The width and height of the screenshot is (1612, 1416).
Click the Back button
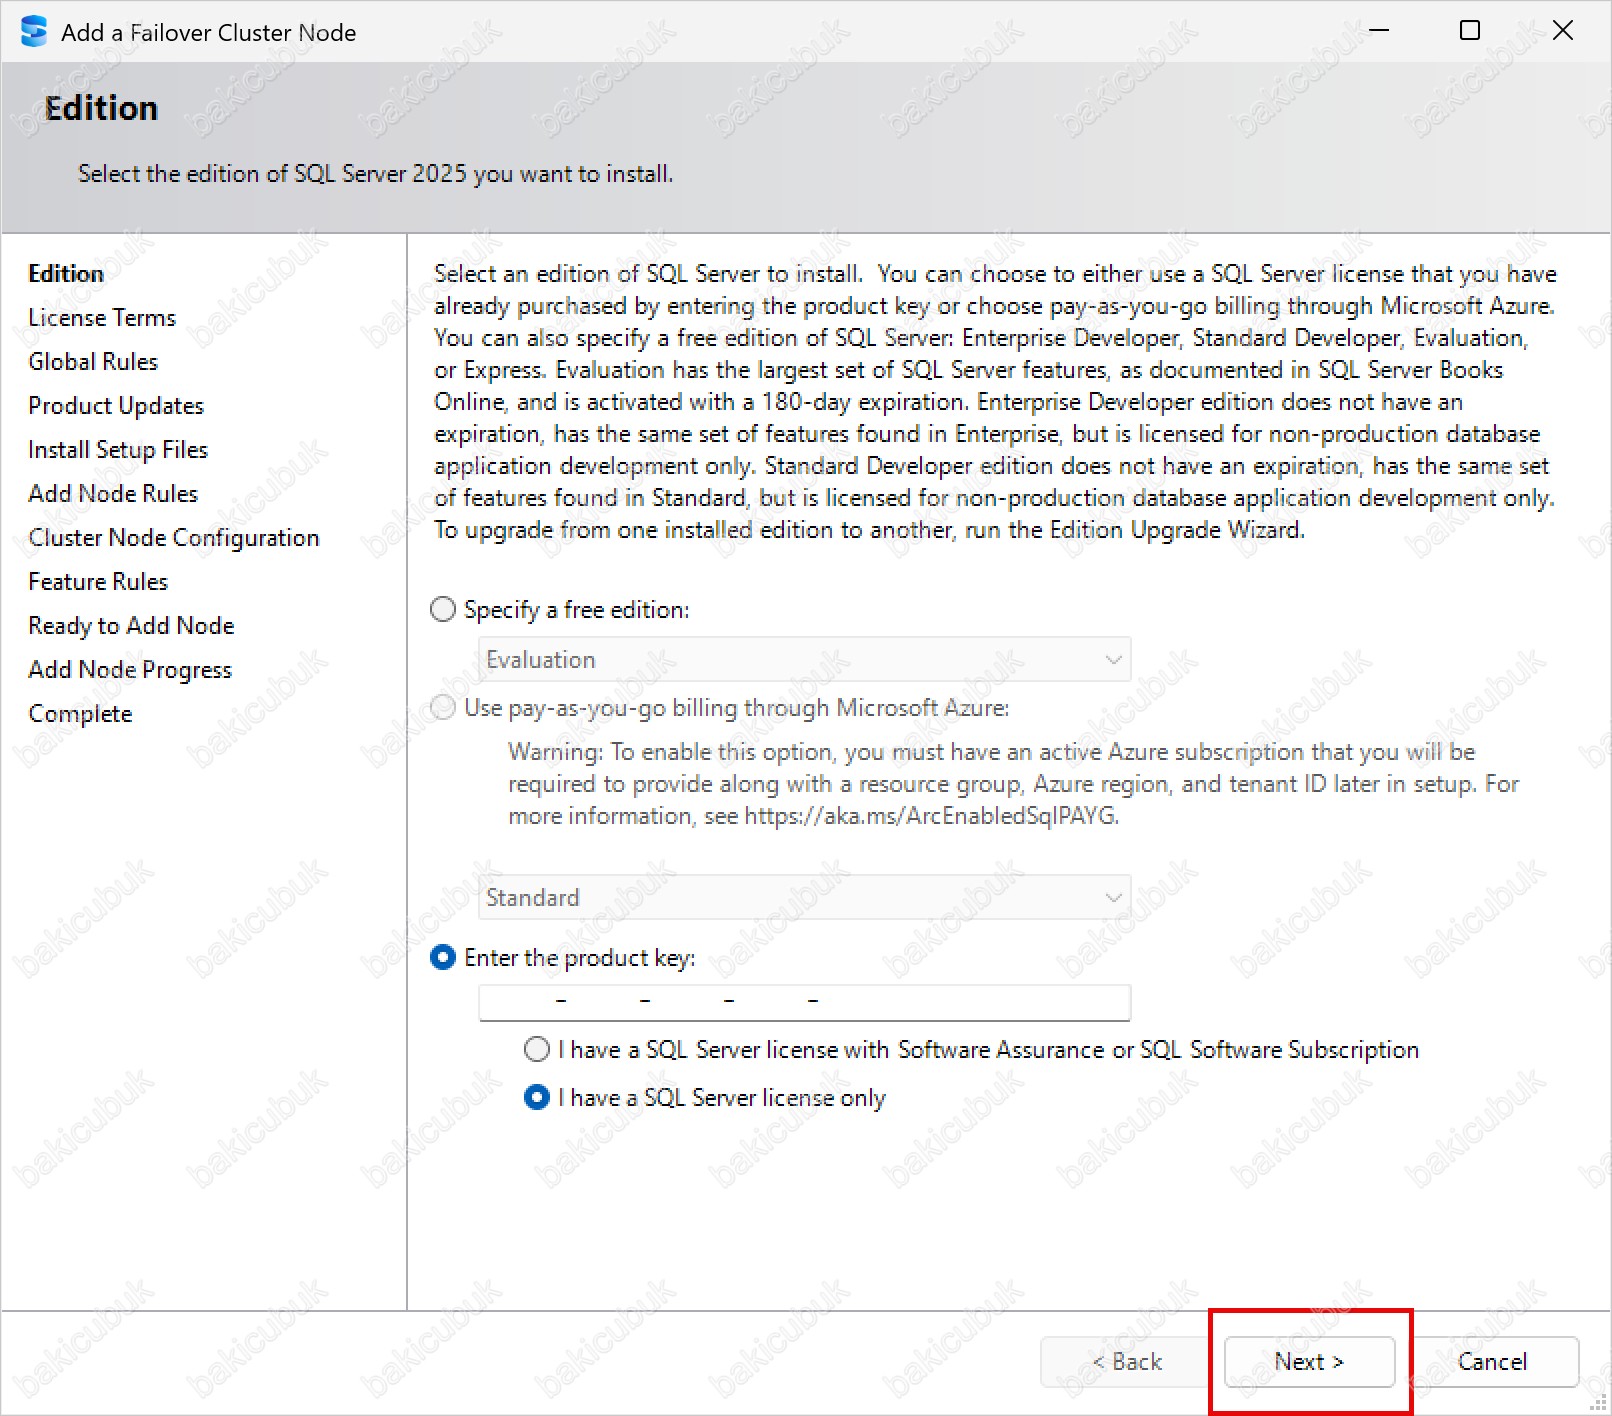pos(1126,1361)
